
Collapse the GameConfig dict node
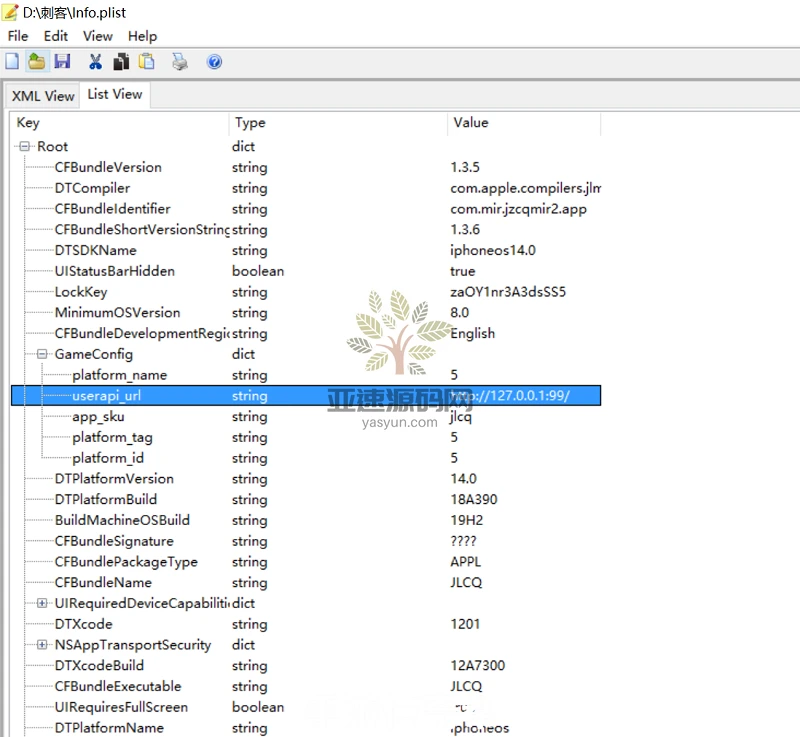pos(41,354)
